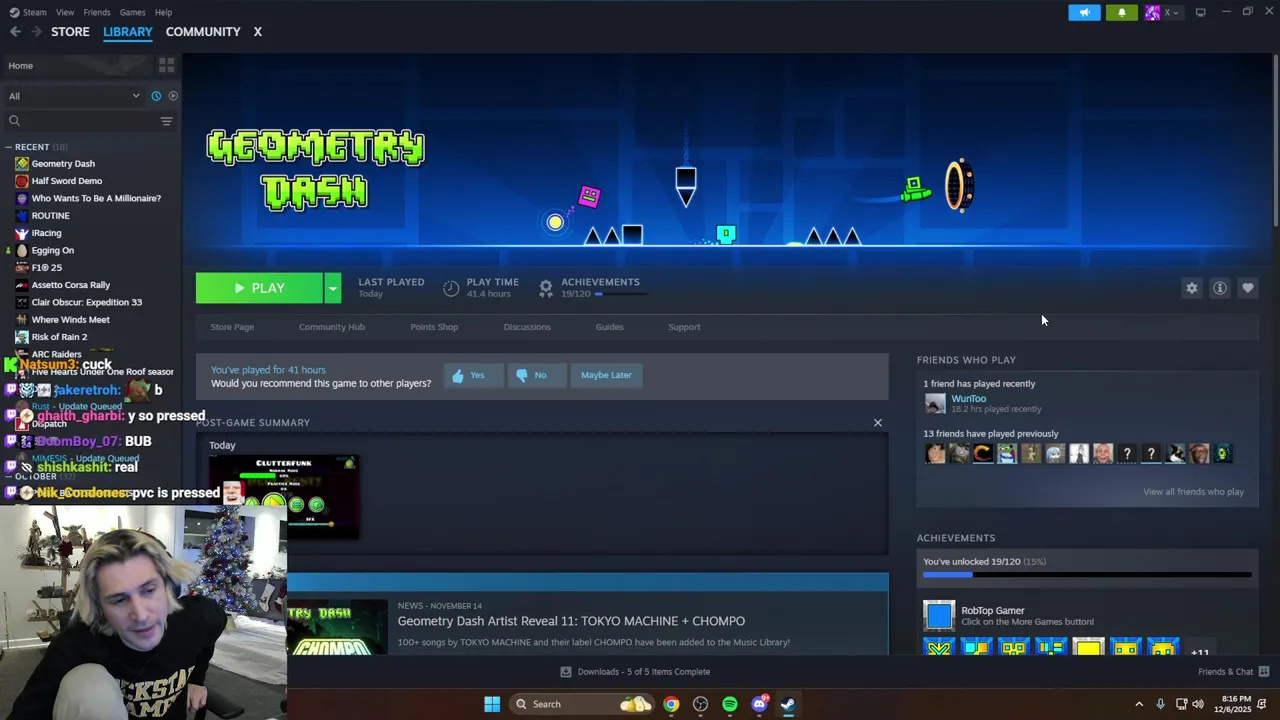The height and width of the screenshot is (720, 1280).
Task: Open the game settings gear icon
Action: coord(1191,288)
